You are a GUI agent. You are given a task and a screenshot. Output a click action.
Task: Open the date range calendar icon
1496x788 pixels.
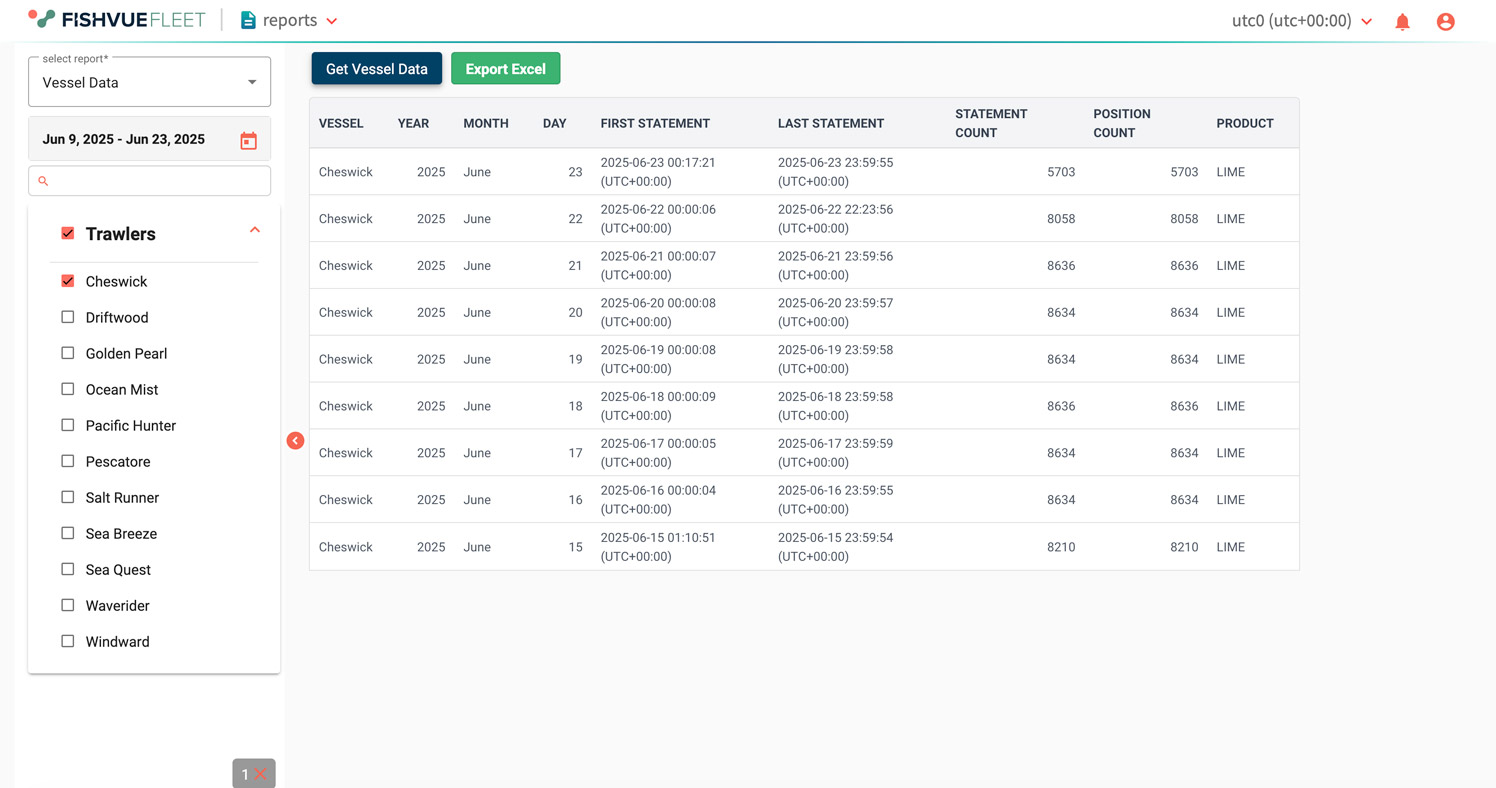248,141
